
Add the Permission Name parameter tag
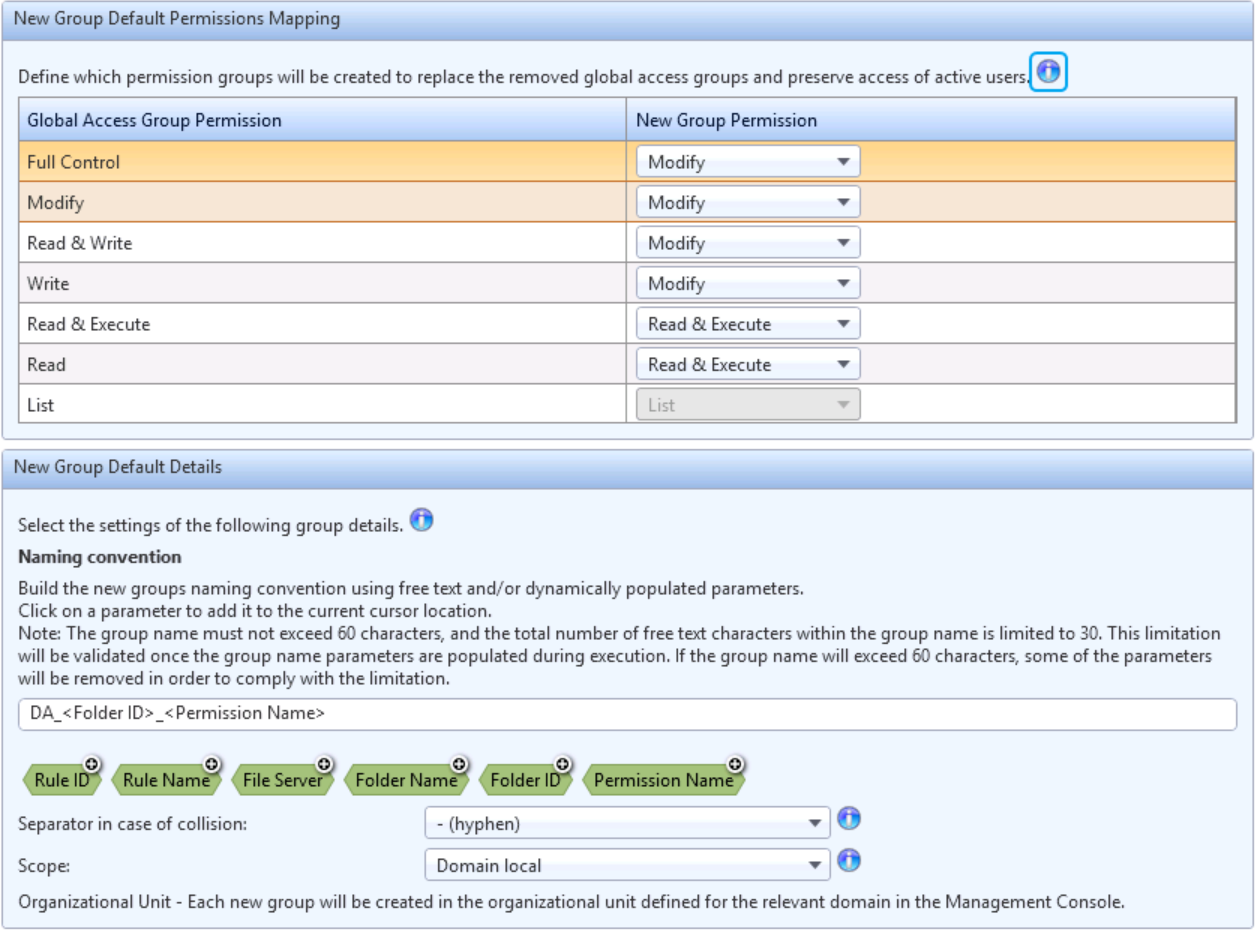[663, 780]
